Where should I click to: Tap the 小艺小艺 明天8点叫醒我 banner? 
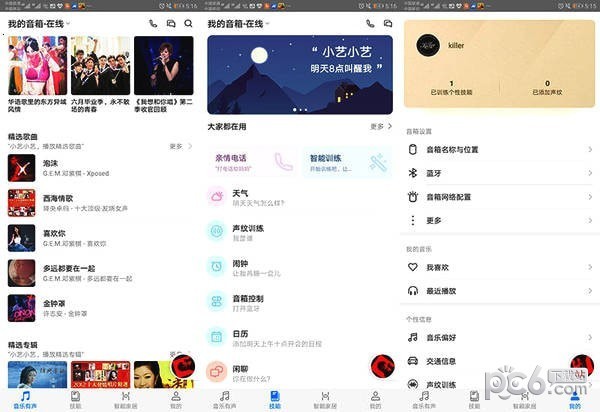click(300, 75)
